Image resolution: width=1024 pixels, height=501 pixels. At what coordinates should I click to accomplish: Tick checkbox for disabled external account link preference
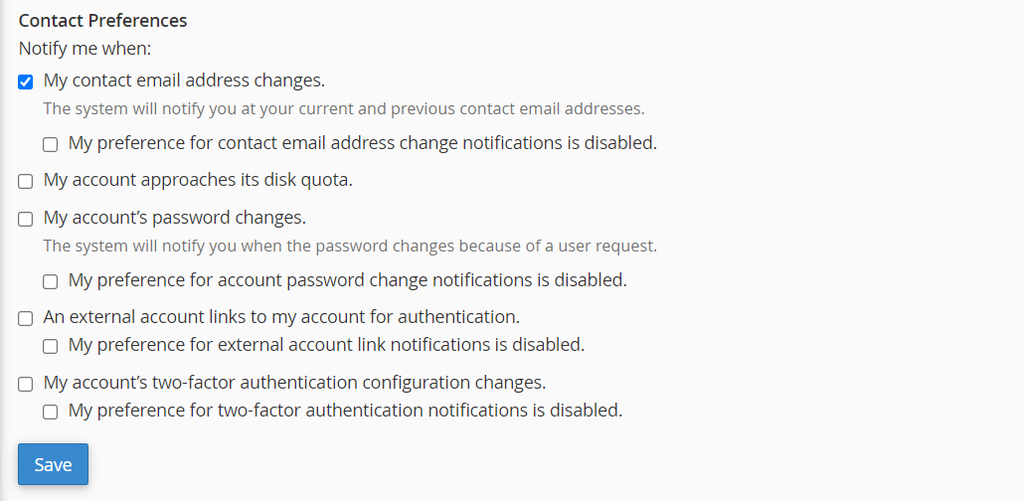coord(50,347)
